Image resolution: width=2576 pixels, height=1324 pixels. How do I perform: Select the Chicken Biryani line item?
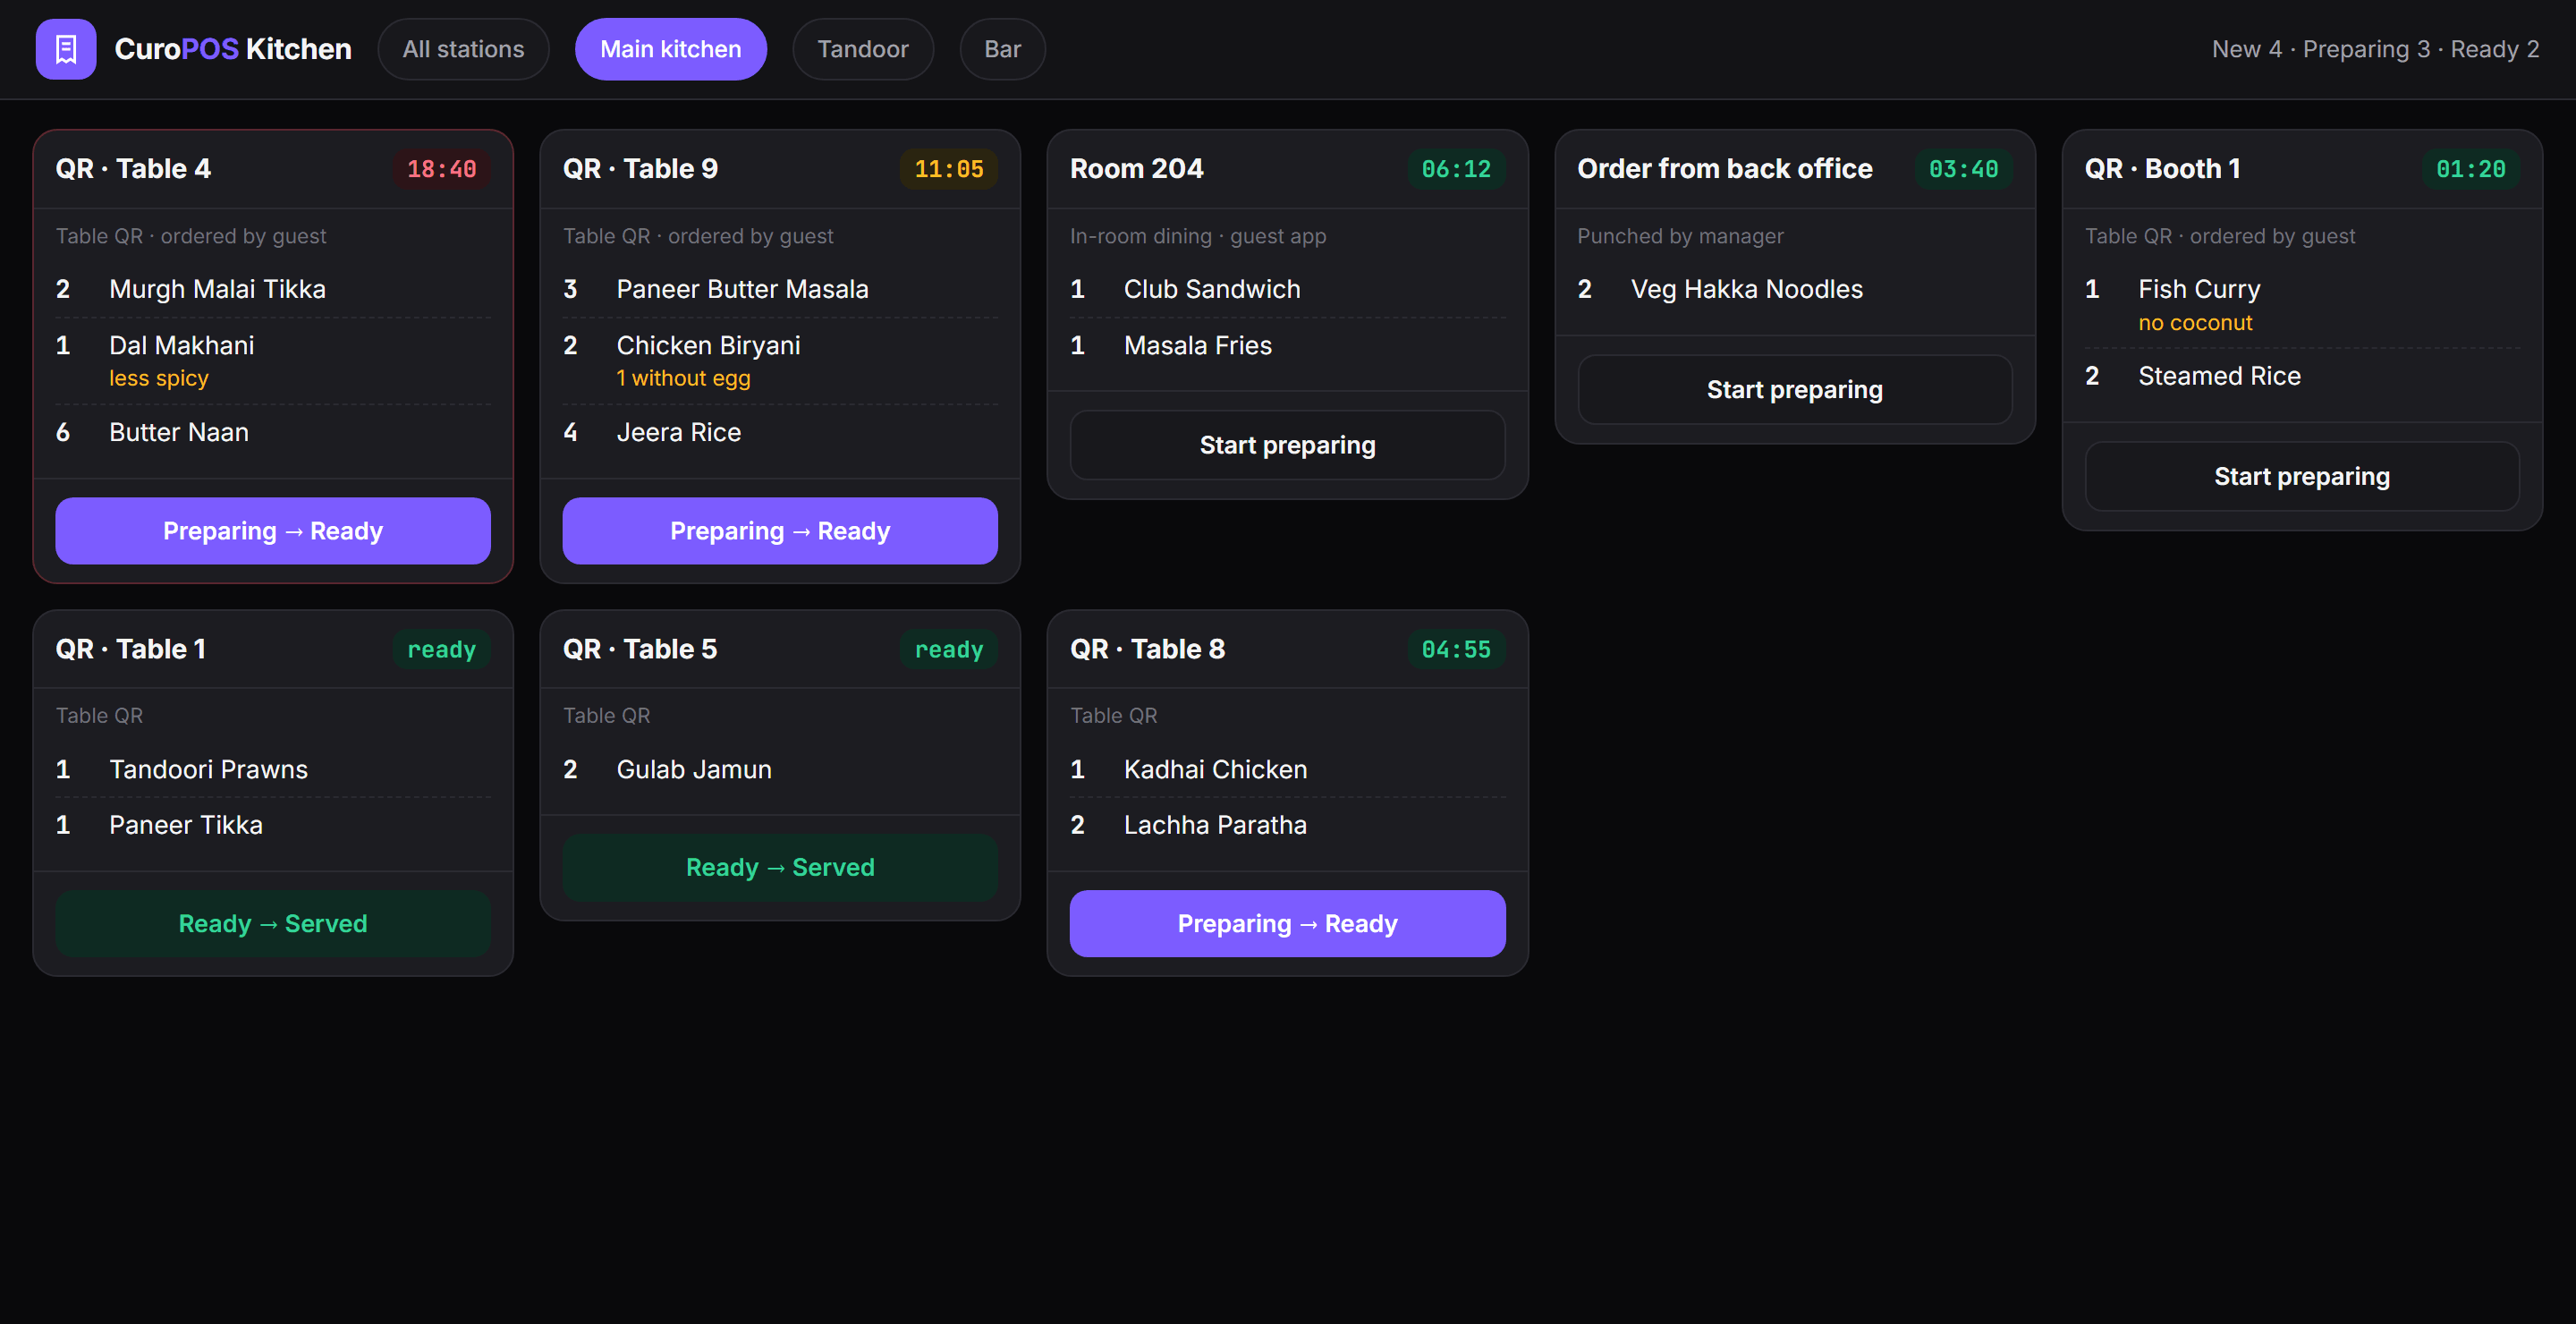point(780,361)
